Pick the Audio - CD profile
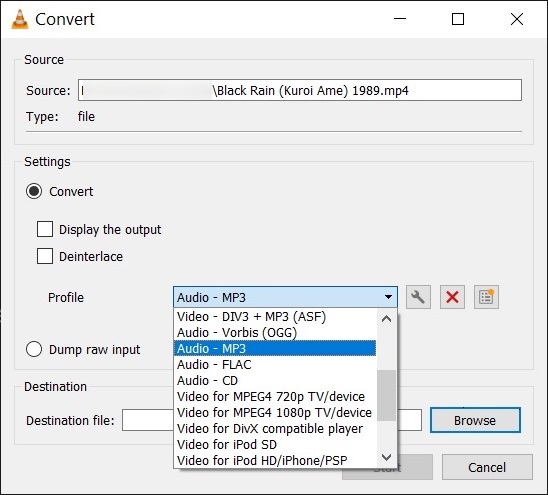 [x=275, y=380]
